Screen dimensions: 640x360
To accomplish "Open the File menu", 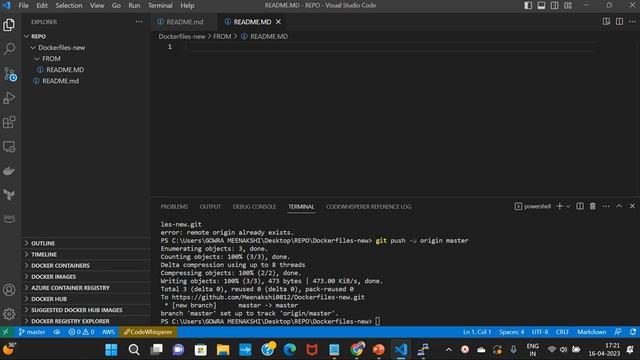I will click(23, 5).
